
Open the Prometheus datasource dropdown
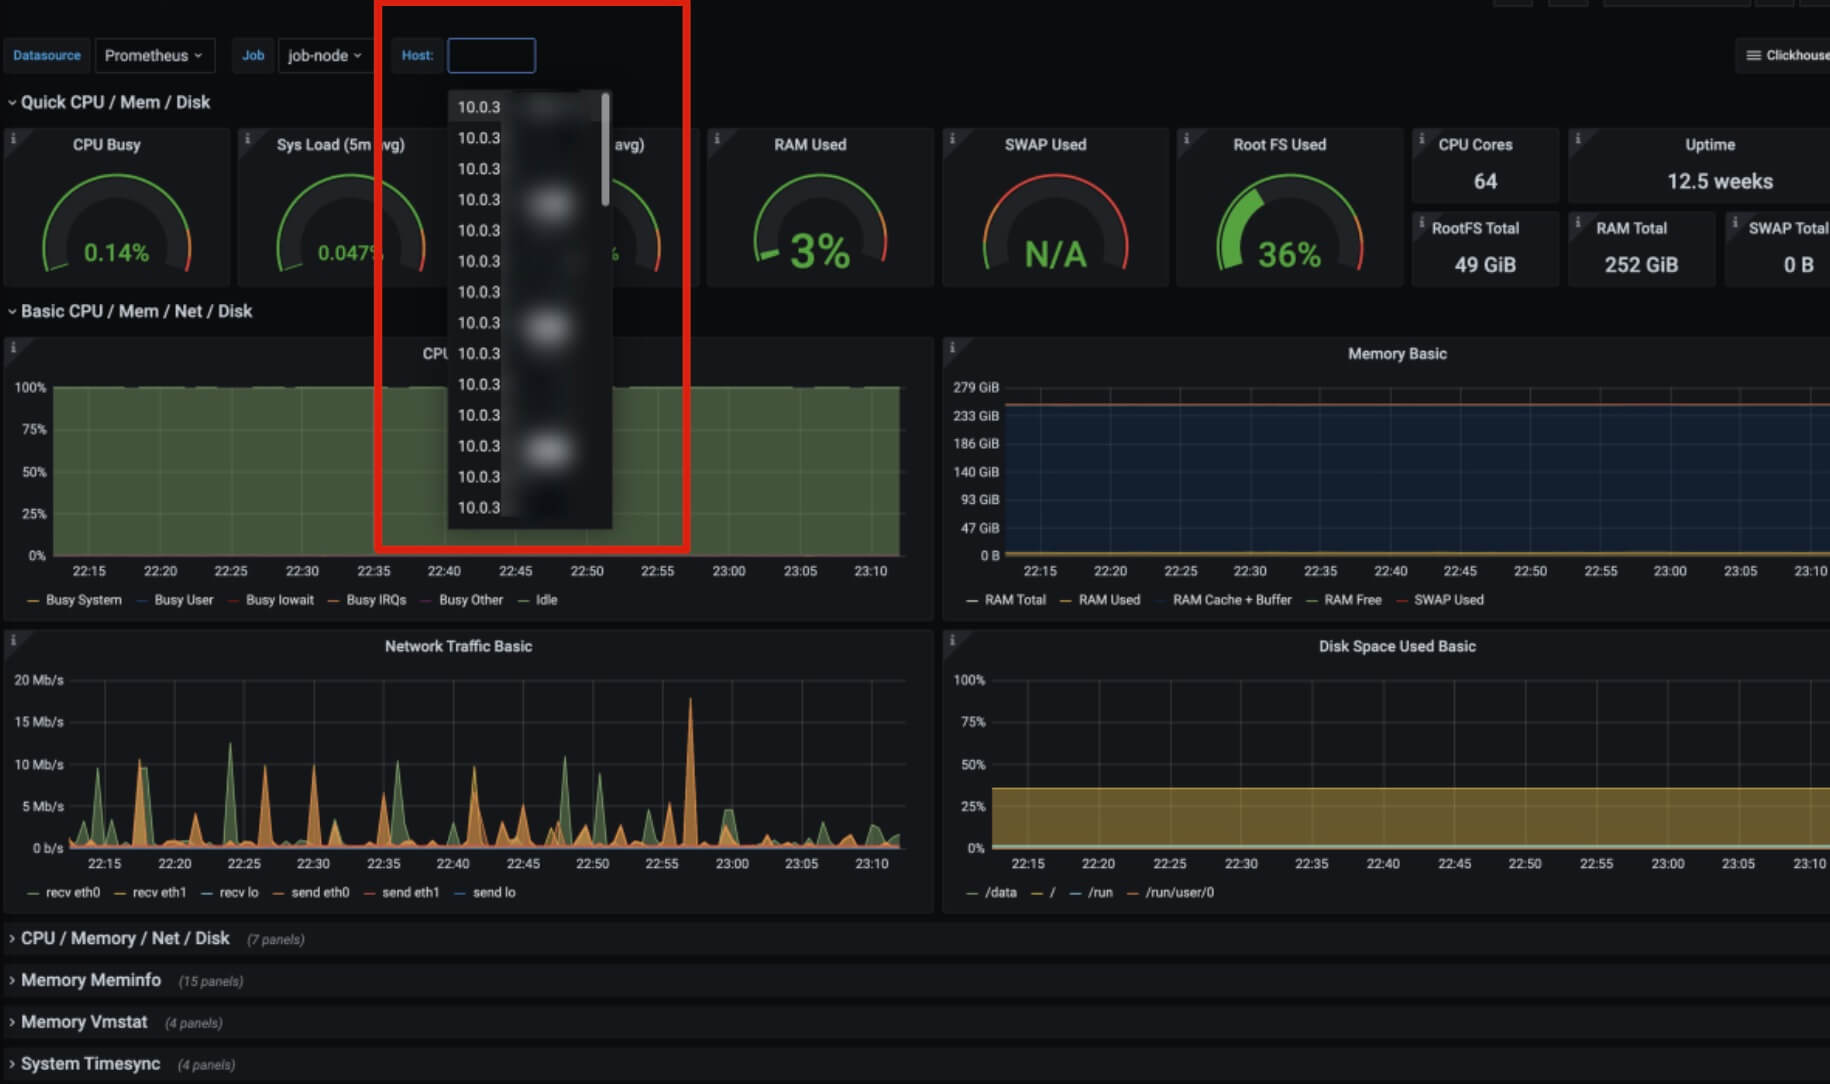[x=153, y=56]
